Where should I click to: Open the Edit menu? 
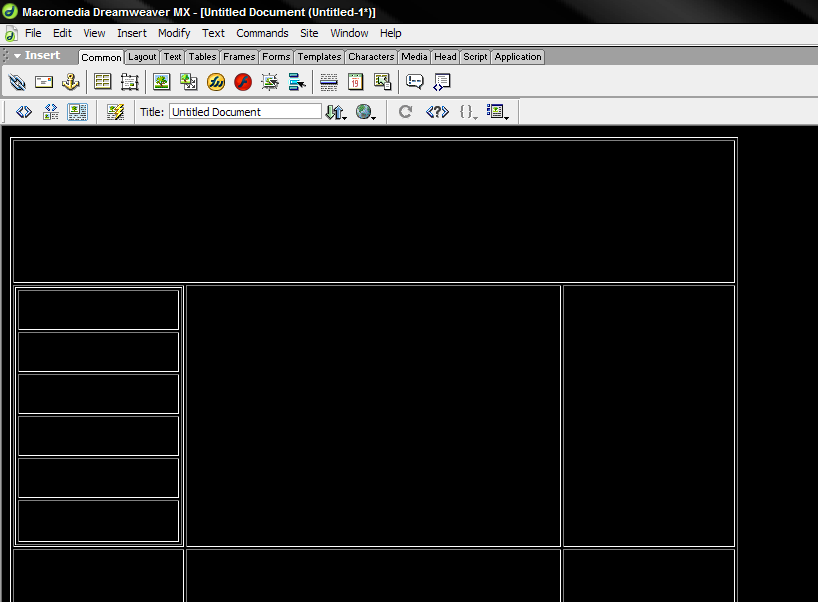pyautogui.click(x=62, y=33)
